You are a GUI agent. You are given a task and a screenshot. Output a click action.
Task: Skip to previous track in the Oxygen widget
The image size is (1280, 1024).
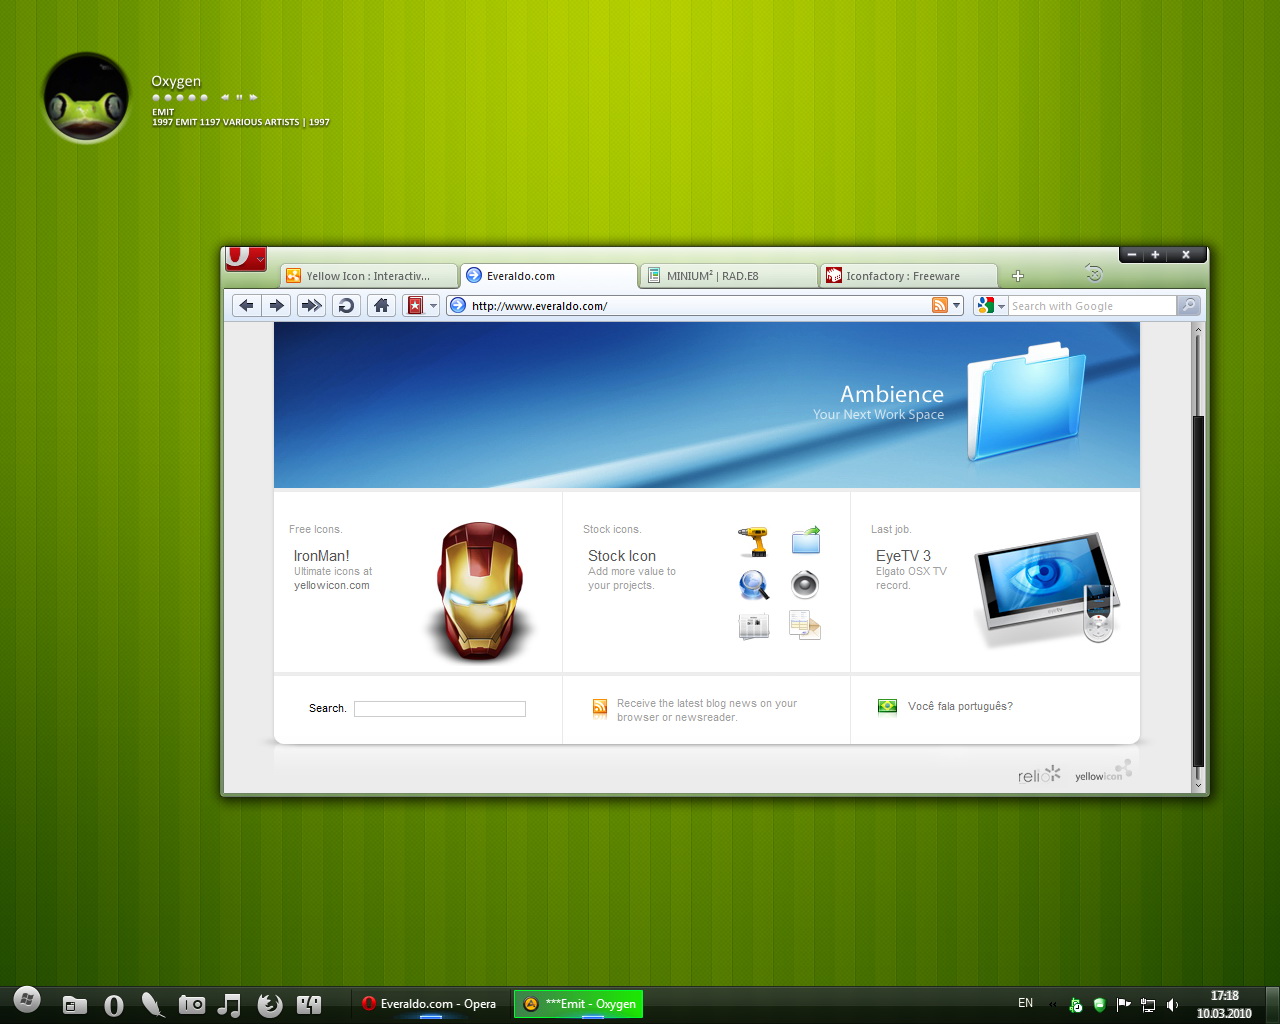[x=226, y=97]
